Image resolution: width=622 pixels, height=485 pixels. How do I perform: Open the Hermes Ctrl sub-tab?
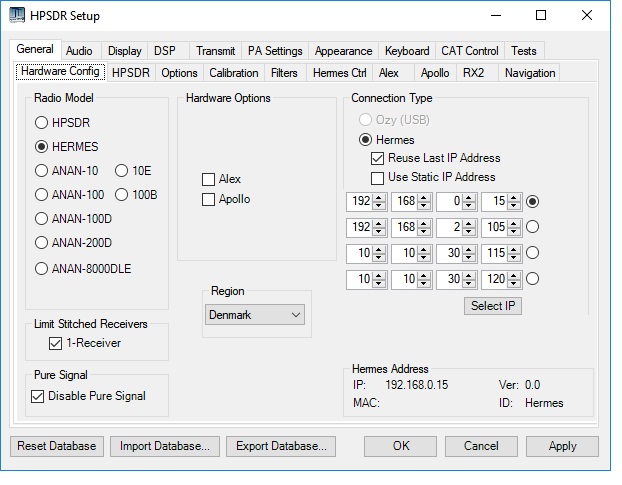point(340,73)
